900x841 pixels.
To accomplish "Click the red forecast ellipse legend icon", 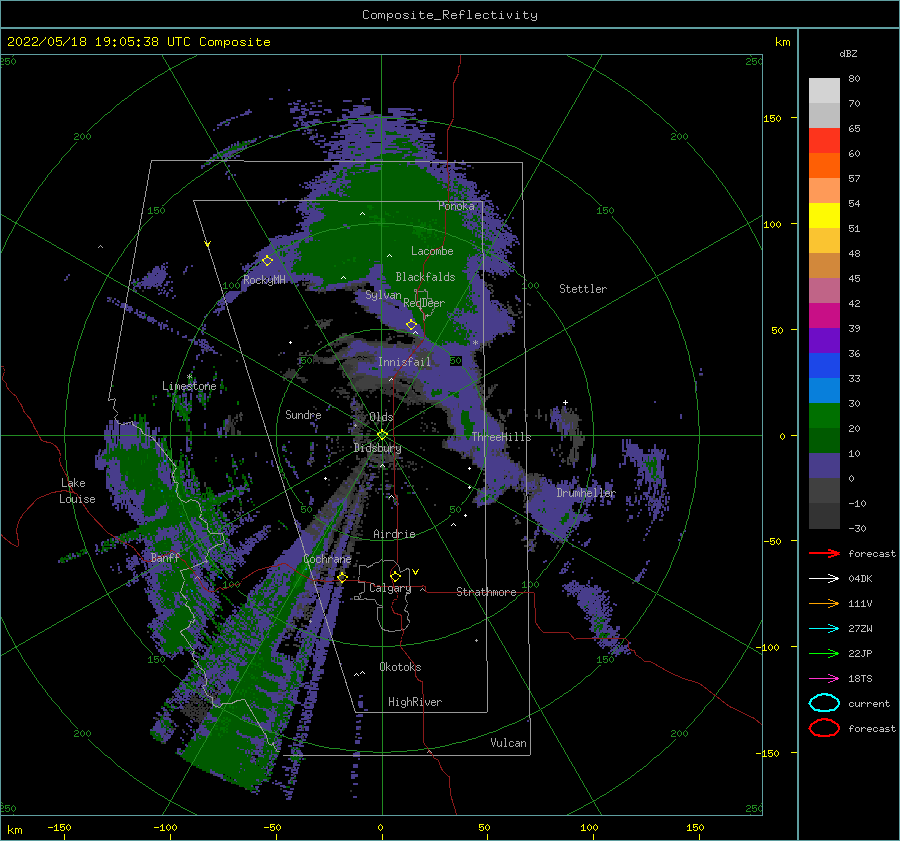I will pos(824,728).
